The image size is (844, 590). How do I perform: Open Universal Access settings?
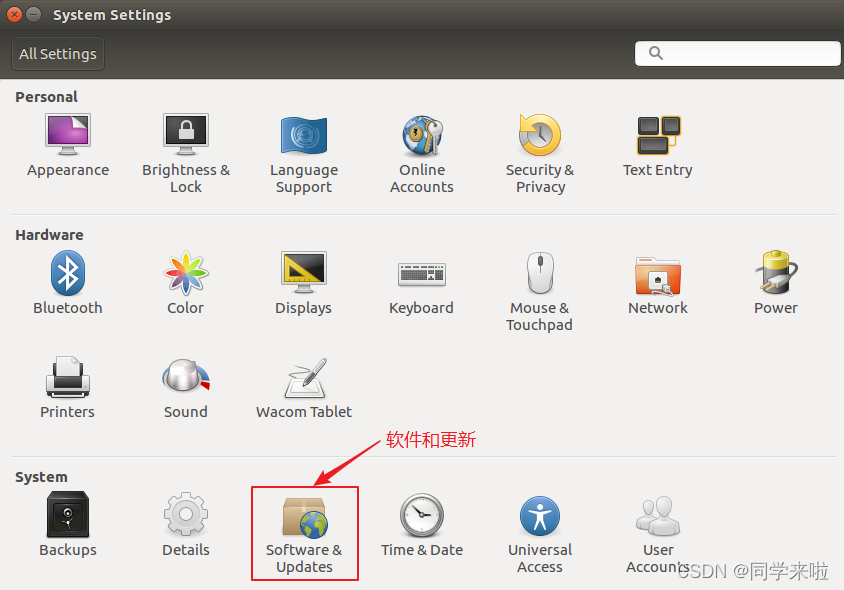pyautogui.click(x=540, y=534)
